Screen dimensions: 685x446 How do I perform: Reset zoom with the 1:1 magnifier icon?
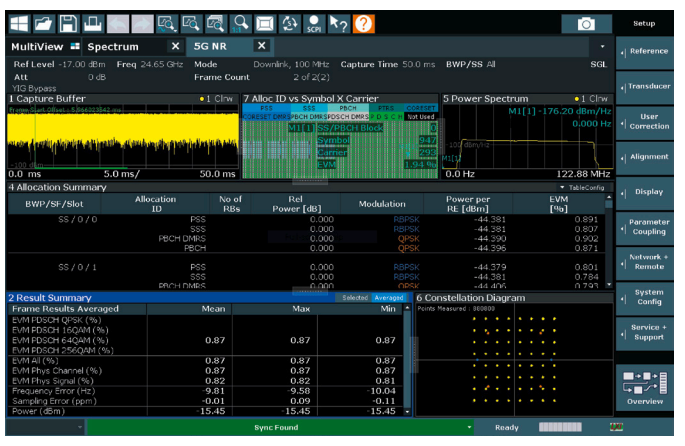[241, 23]
